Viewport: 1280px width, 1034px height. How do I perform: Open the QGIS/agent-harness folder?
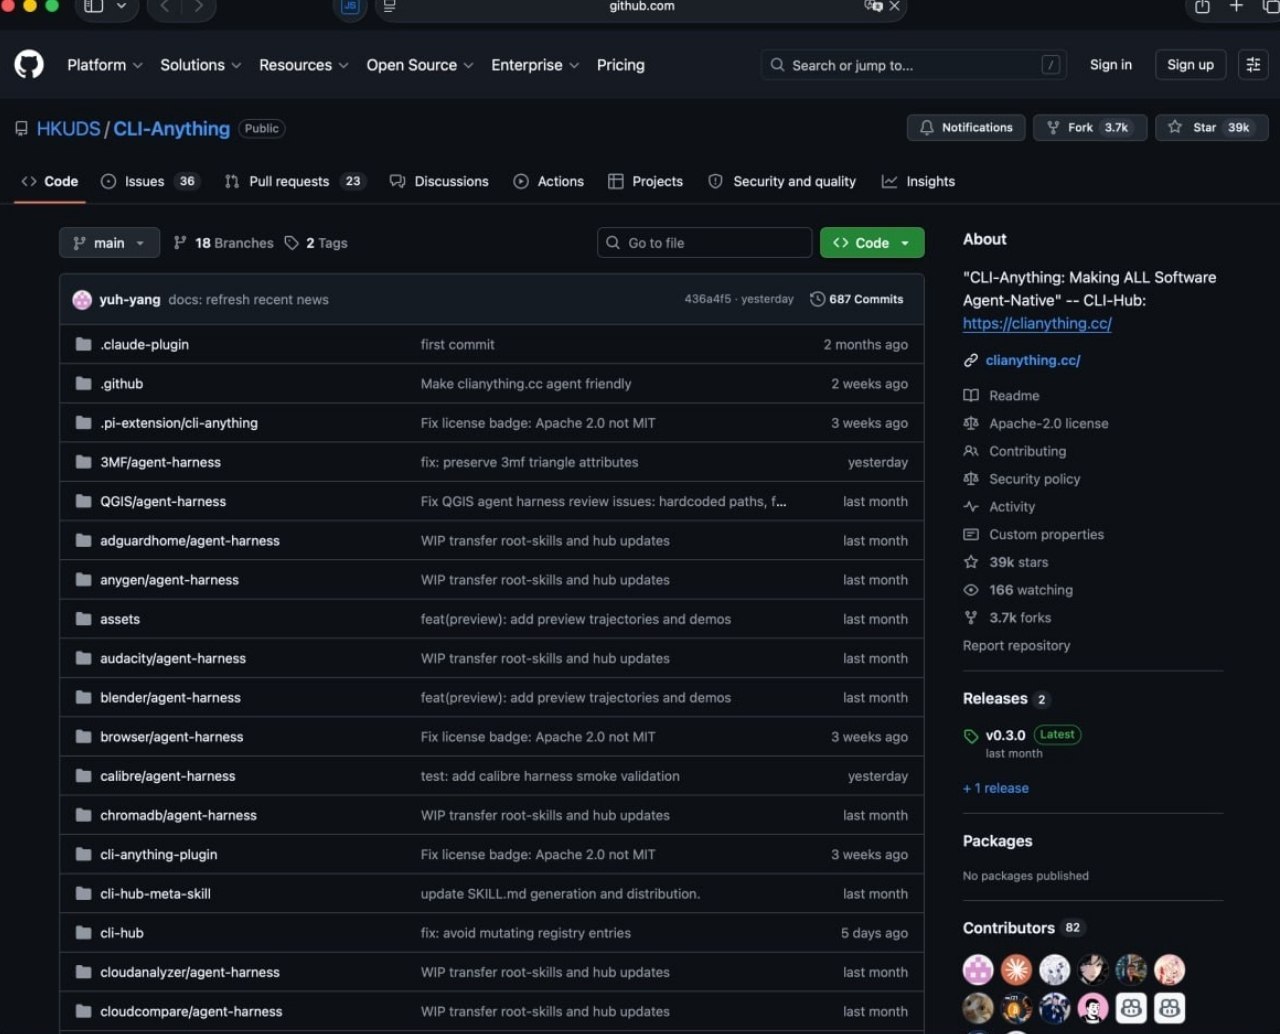coord(163,502)
